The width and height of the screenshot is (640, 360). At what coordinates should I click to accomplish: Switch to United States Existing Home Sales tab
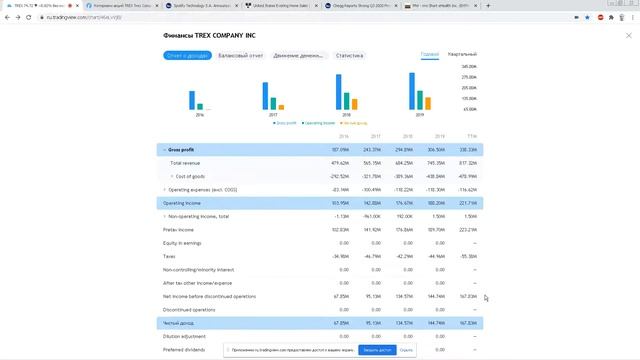point(281,6)
